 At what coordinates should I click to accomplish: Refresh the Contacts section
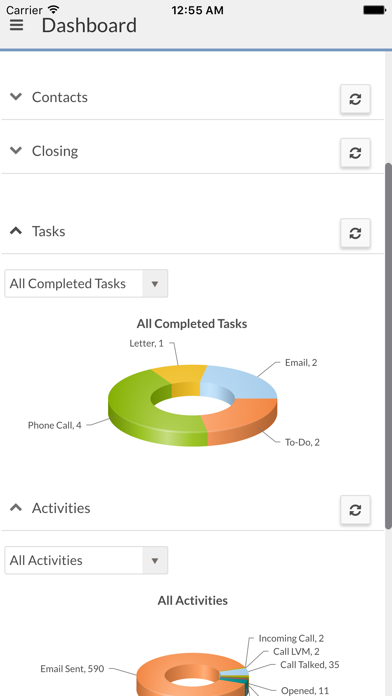(x=355, y=99)
